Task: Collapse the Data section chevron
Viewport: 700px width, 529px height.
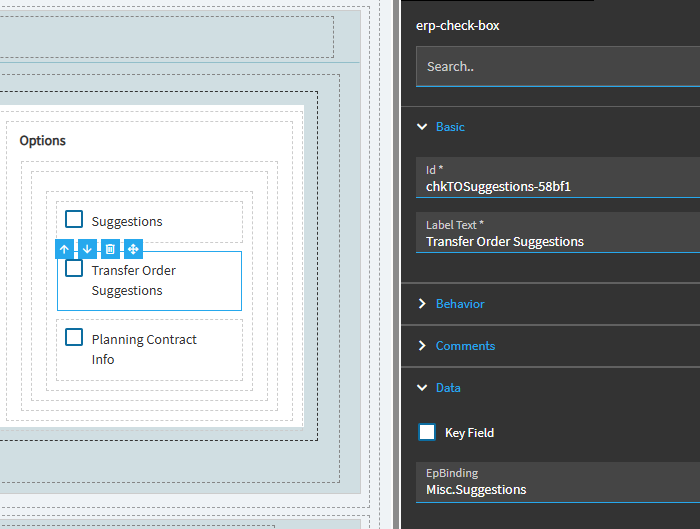Action: (422, 387)
